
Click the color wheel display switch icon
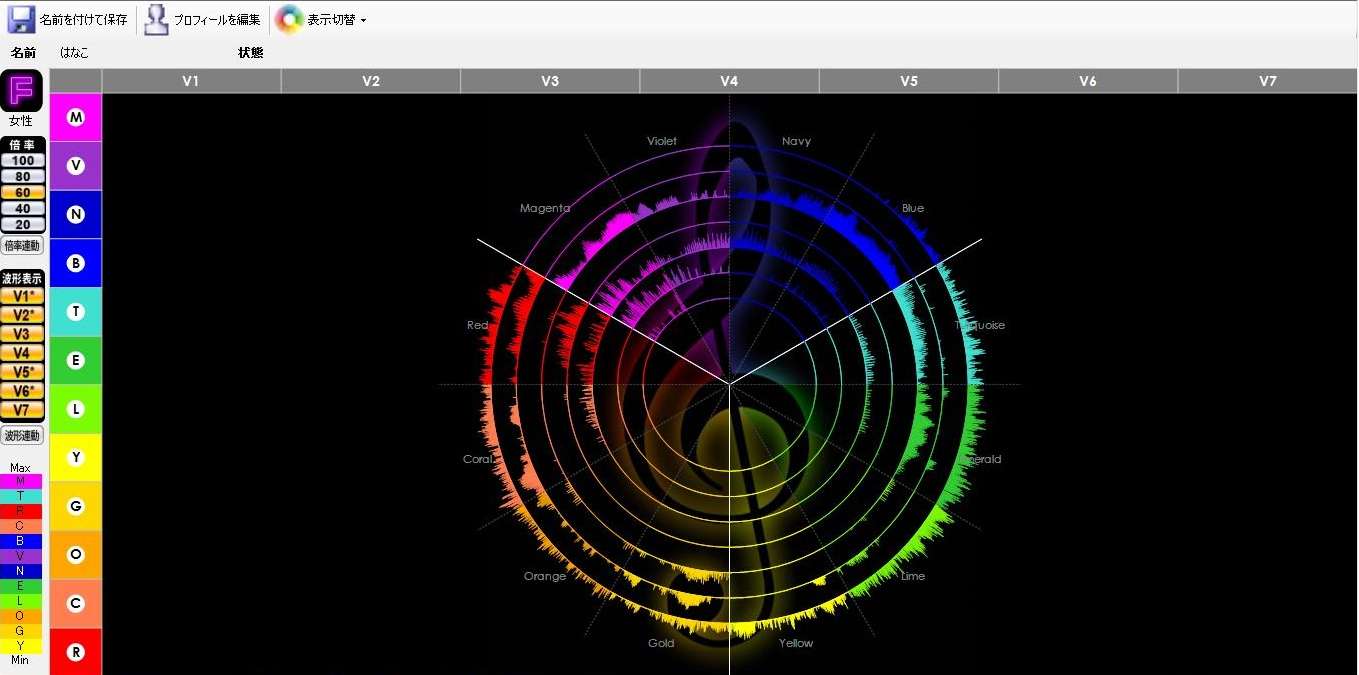click(289, 19)
